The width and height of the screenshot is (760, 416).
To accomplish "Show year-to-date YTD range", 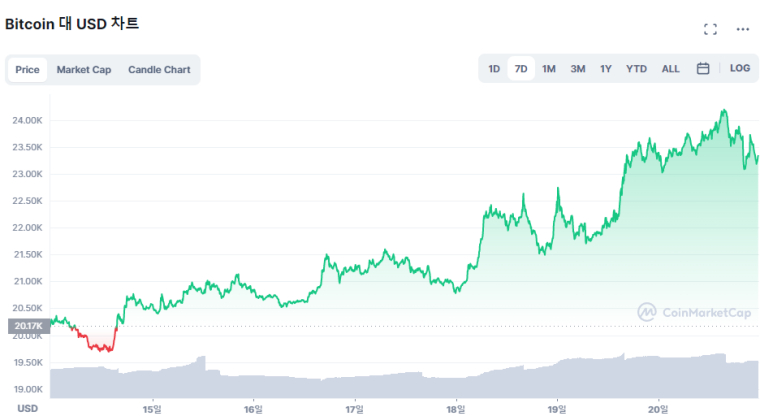I will [x=636, y=69].
